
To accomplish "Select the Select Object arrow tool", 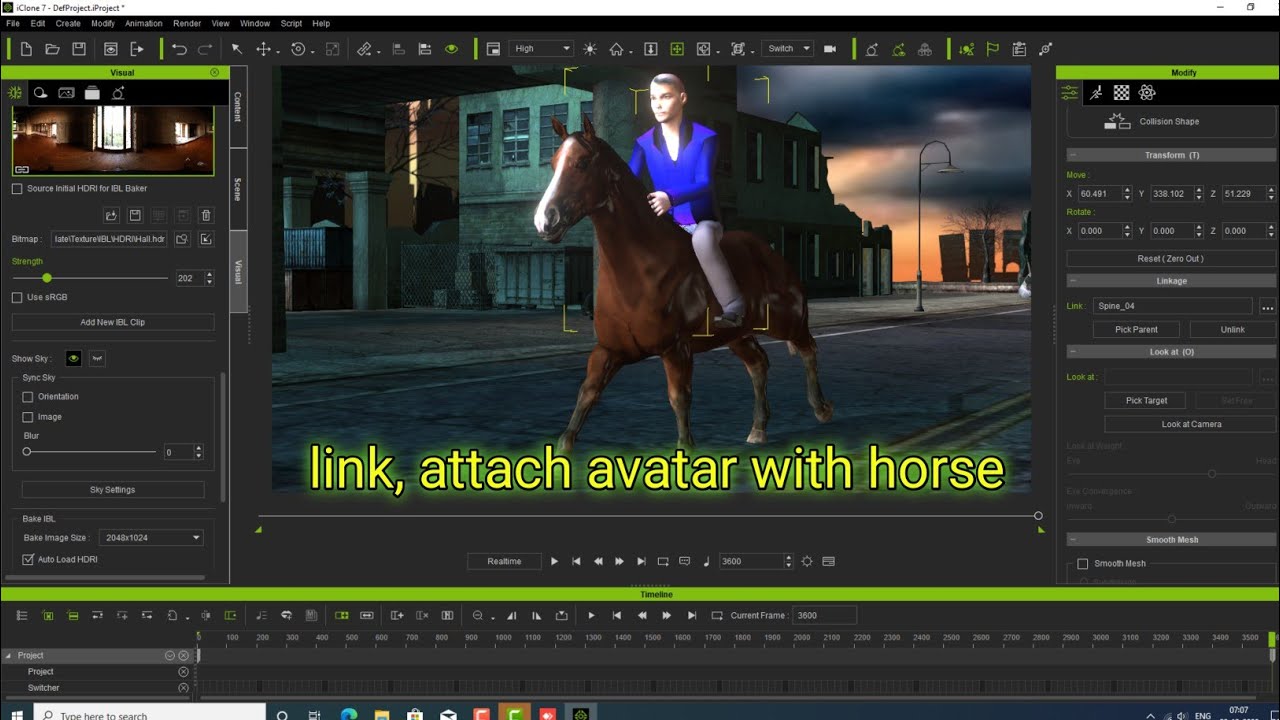I will coord(237,49).
